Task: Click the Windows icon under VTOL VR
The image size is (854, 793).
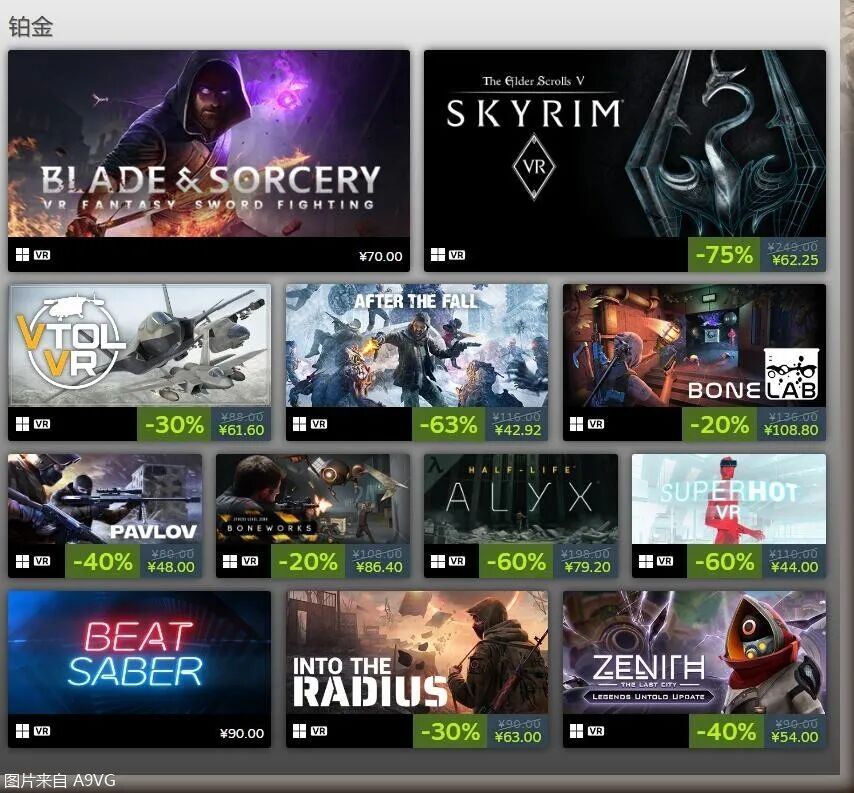Action: pyautogui.click(x=22, y=424)
